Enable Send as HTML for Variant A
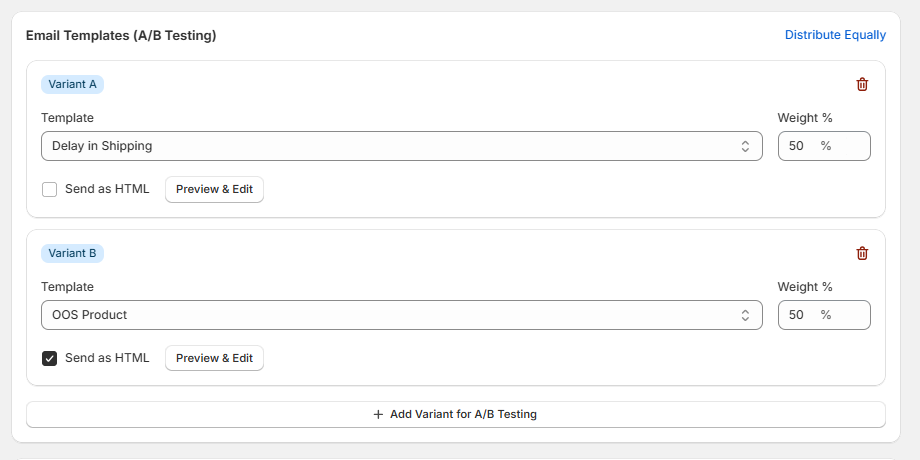Screen dimensions: 920x460 tap(49, 189)
